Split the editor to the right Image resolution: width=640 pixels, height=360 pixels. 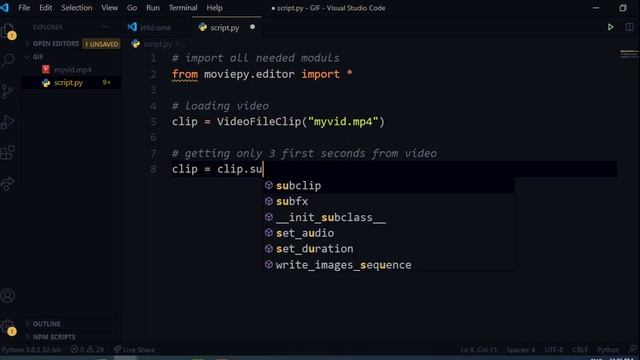pos(629,27)
